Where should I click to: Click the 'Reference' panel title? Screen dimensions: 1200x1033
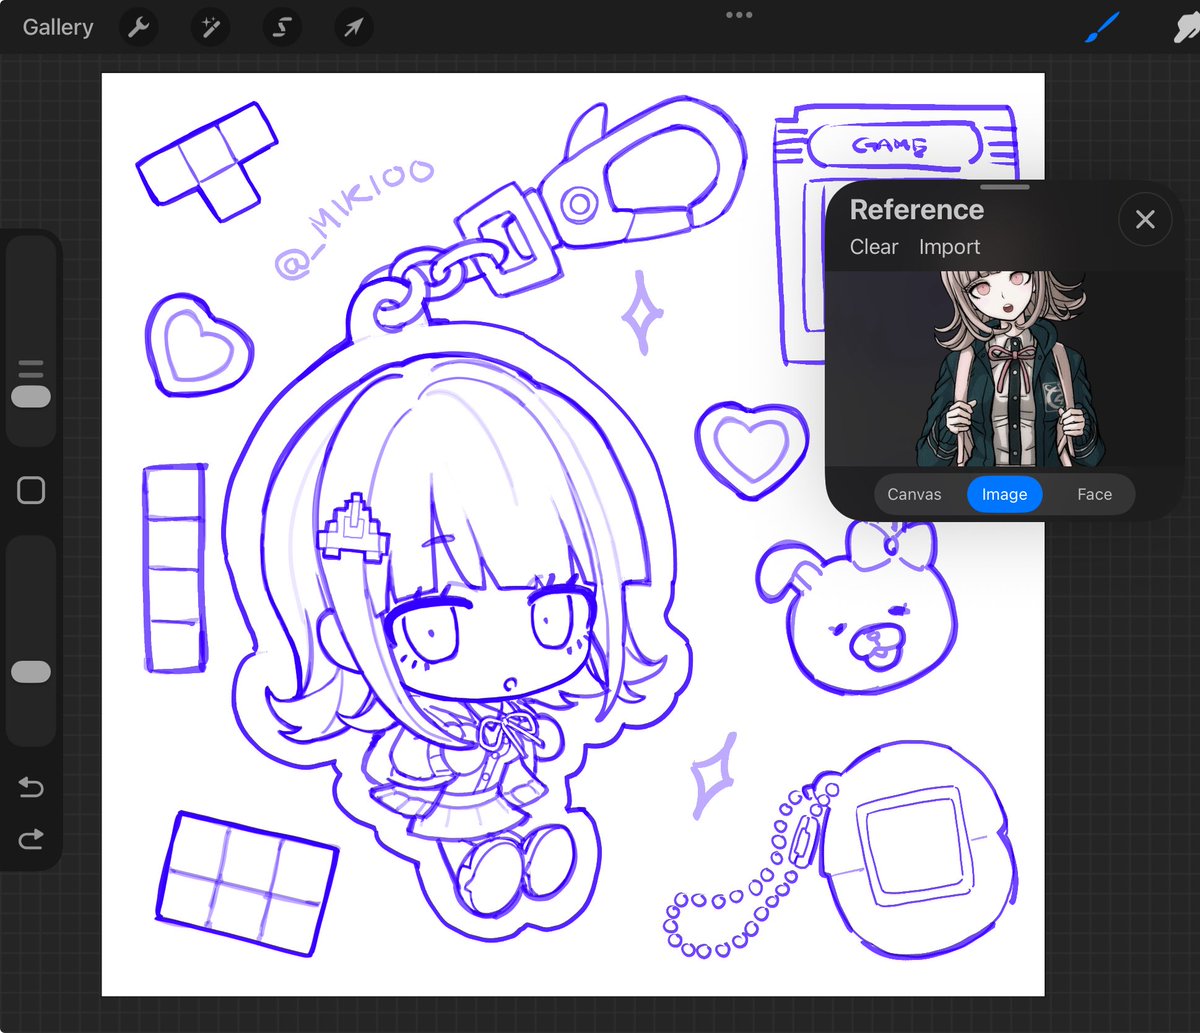[916, 210]
